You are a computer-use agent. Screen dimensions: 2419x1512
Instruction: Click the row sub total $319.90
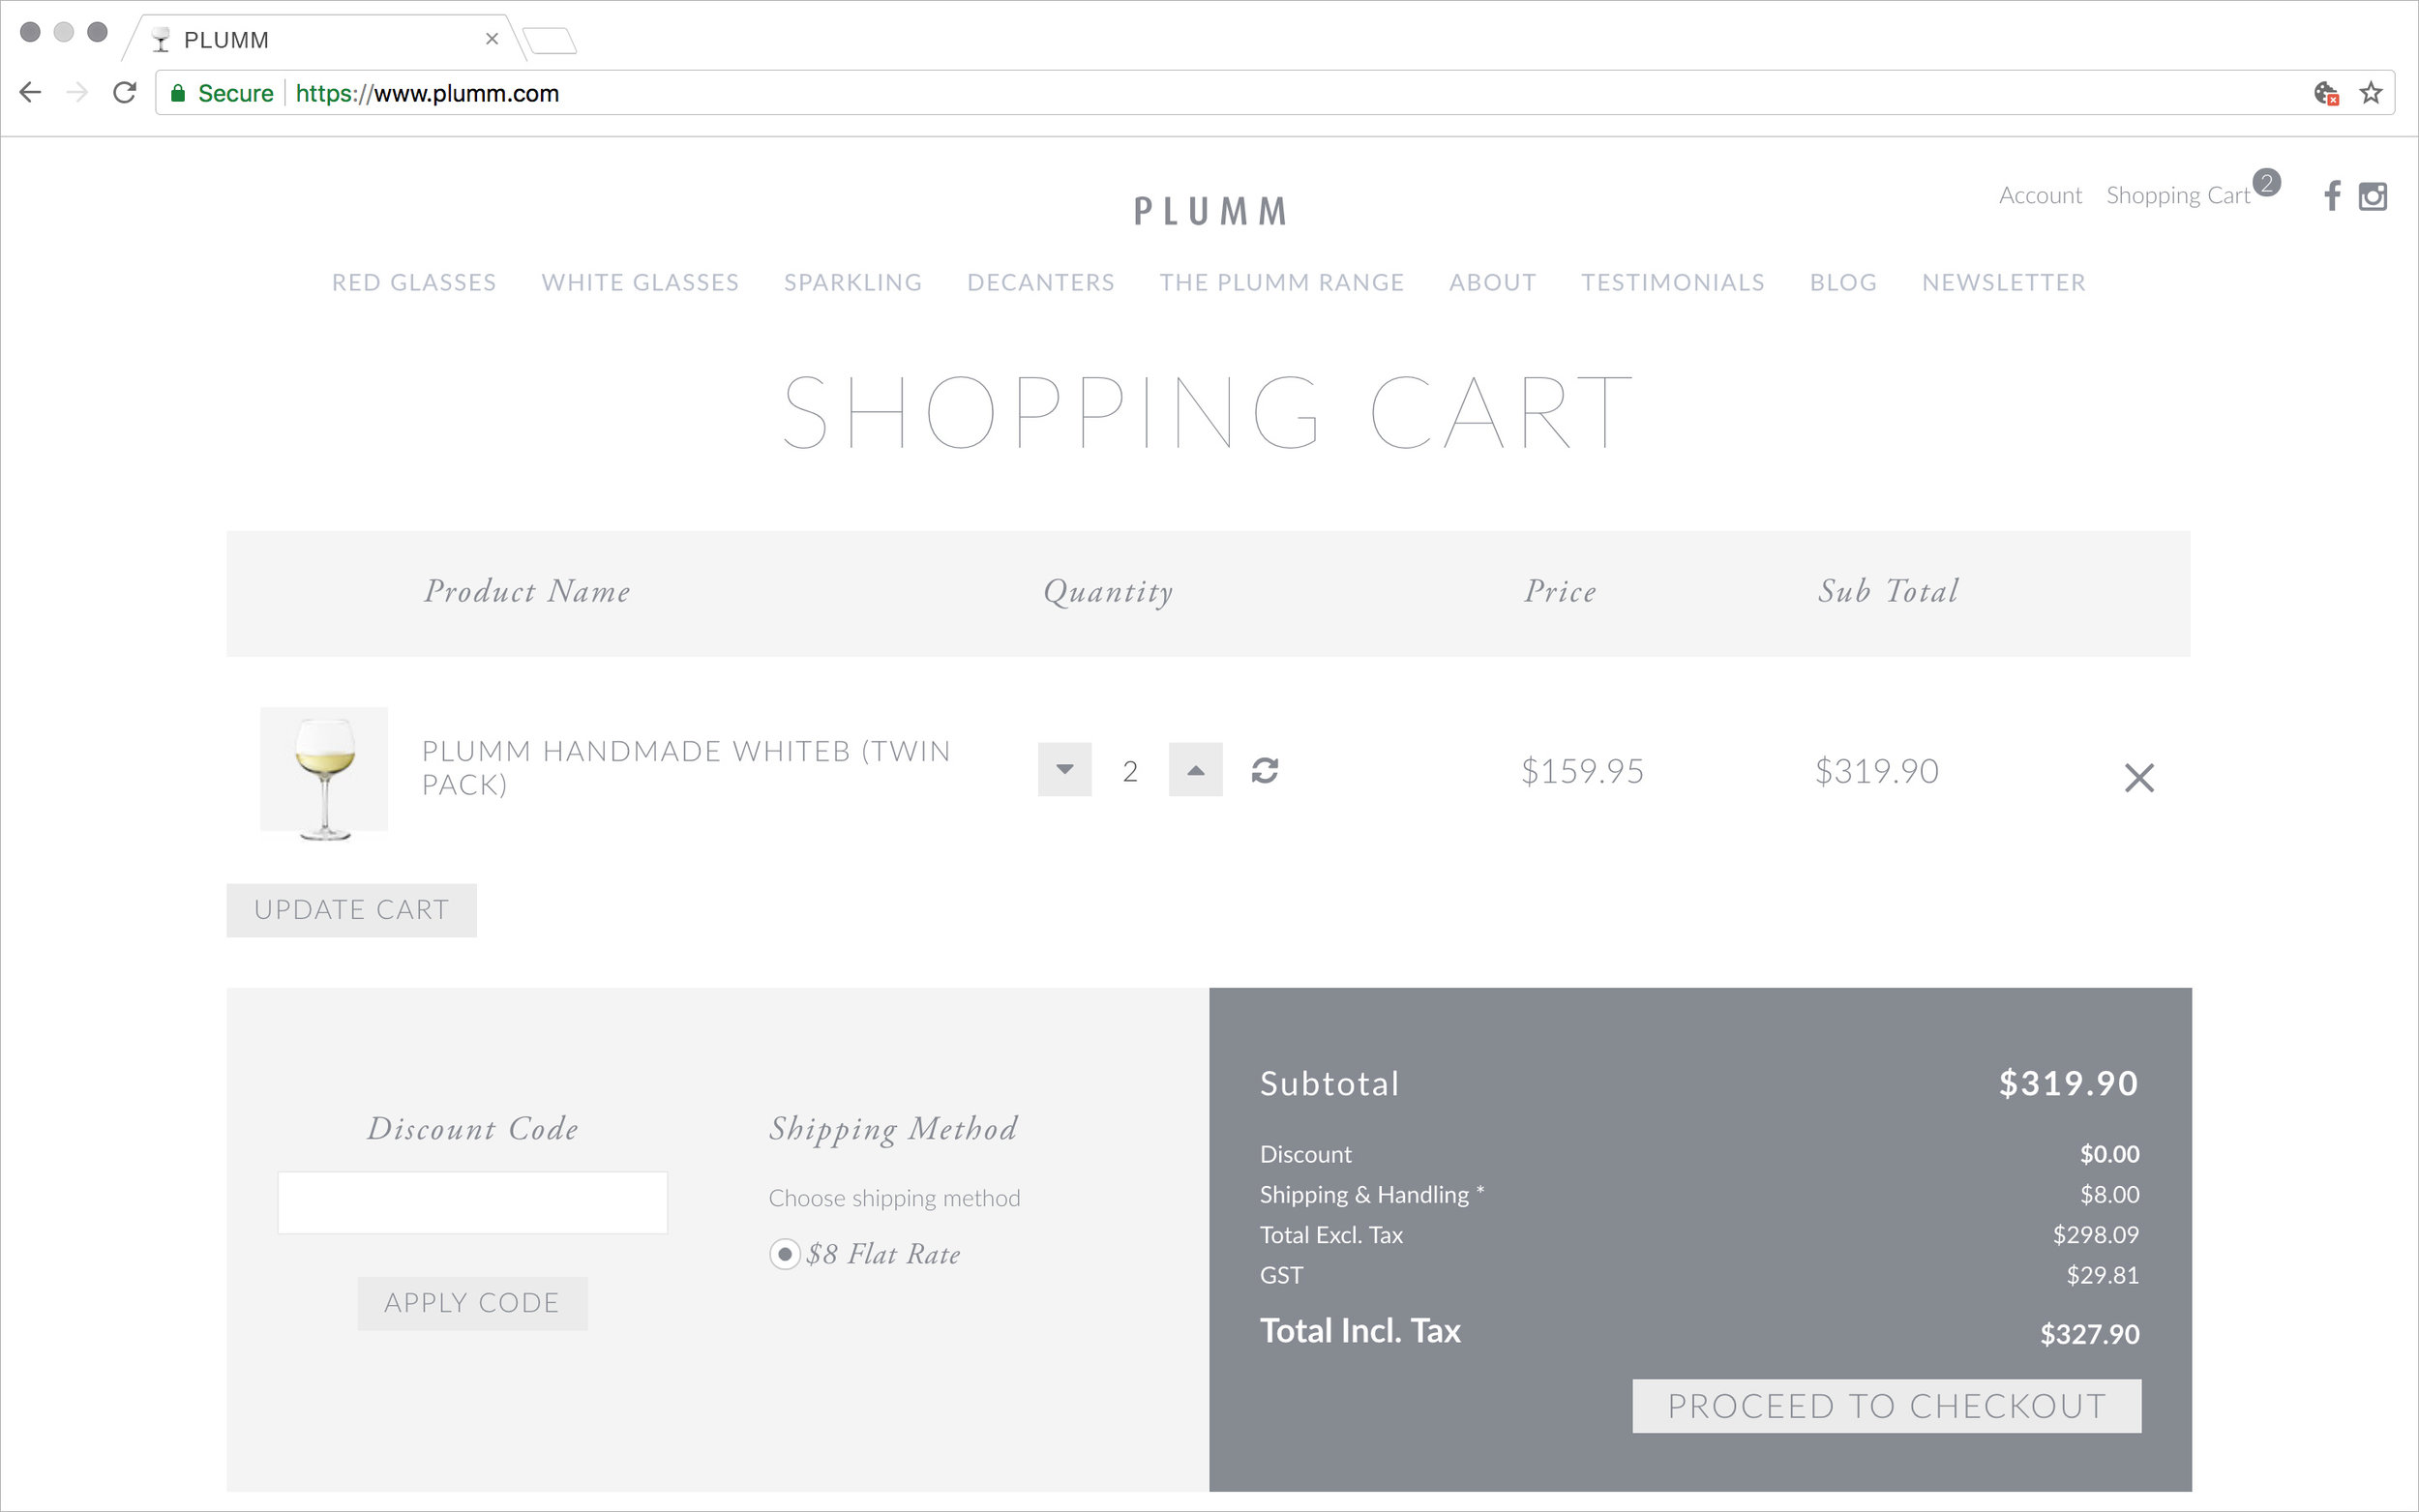(x=1876, y=771)
